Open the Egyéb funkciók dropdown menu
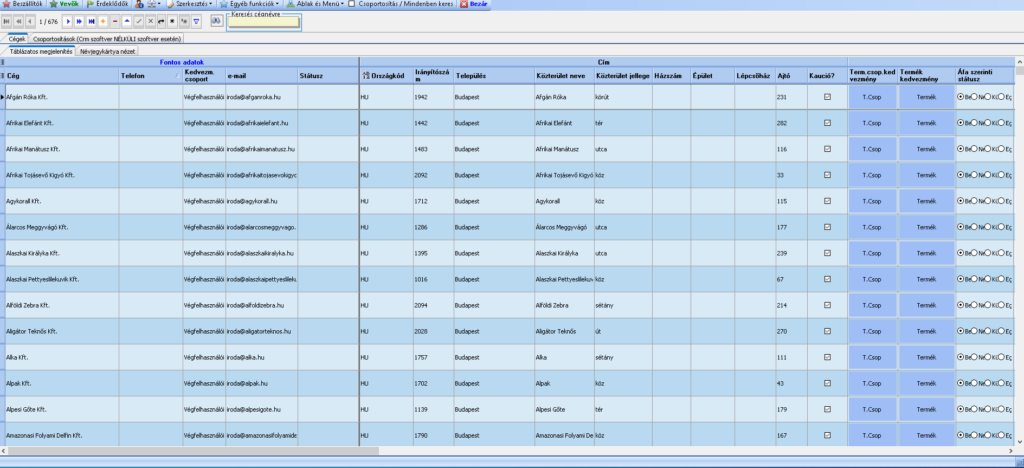Image resolution: width=1024 pixels, height=468 pixels. (249, 4)
